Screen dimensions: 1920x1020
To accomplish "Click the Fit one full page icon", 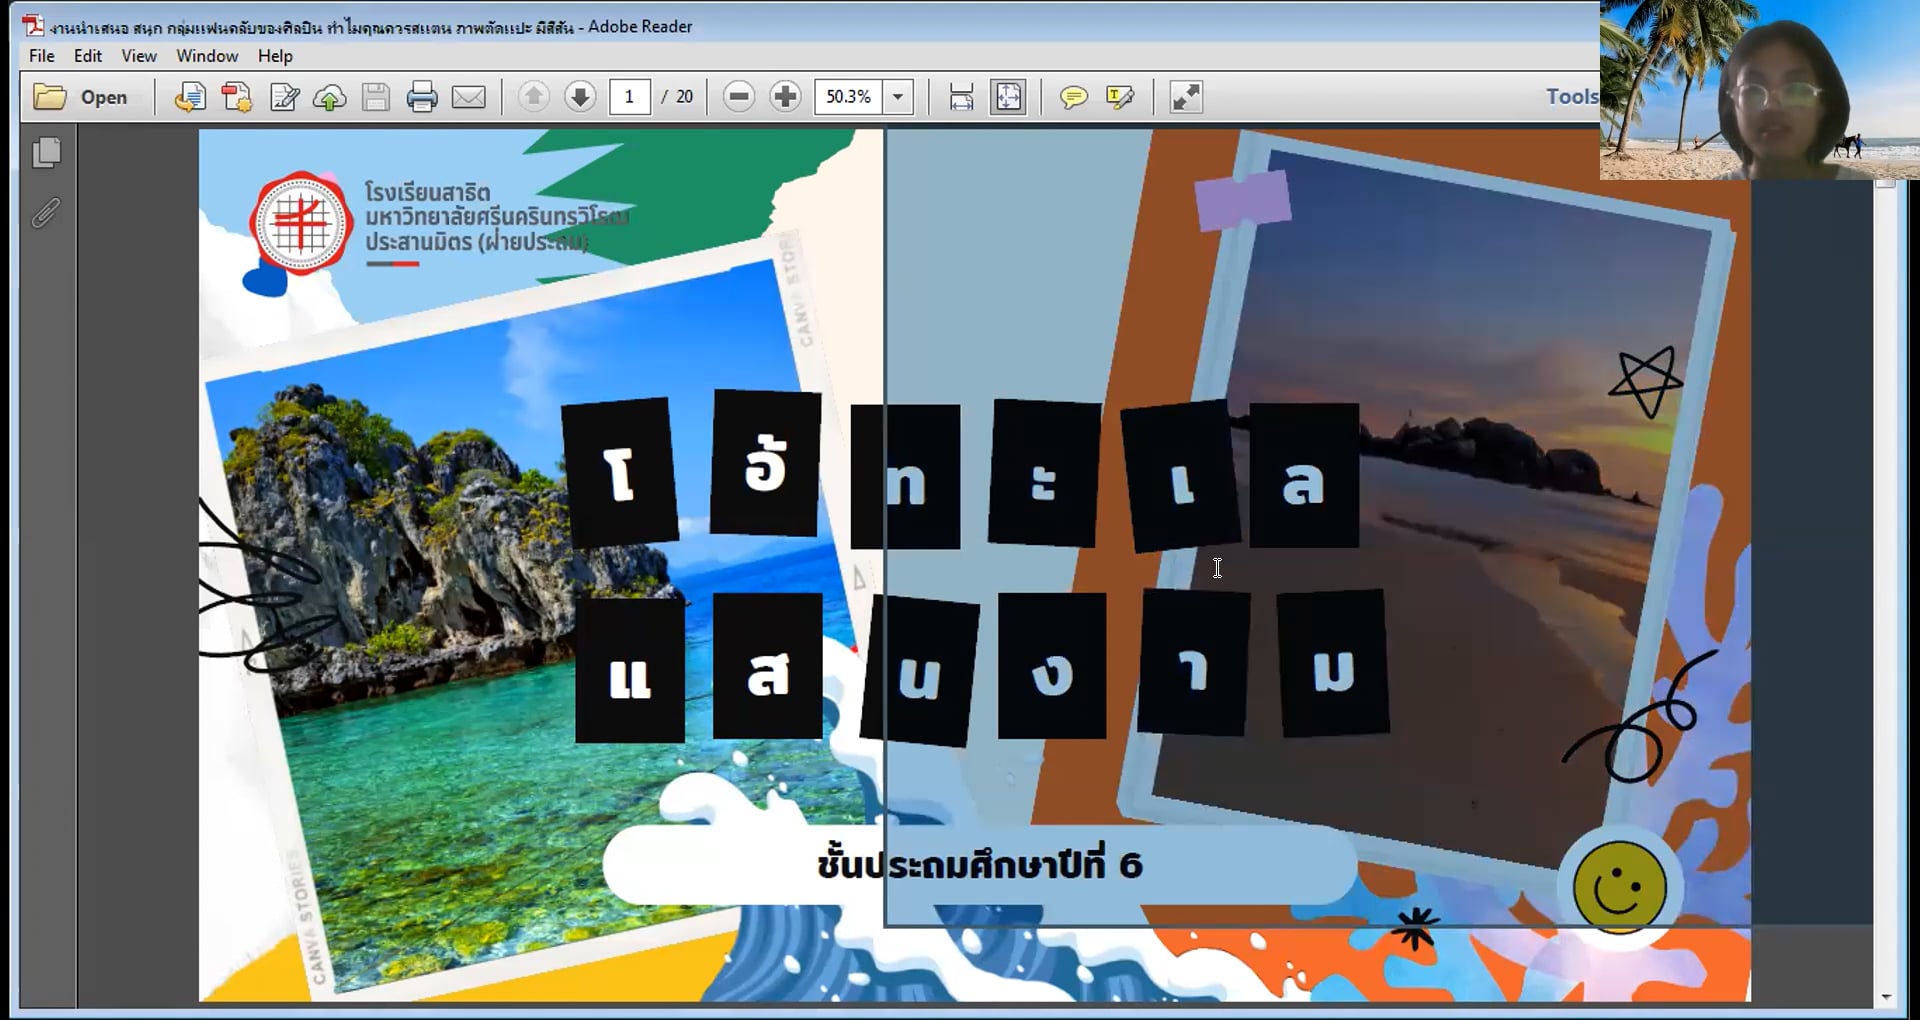I will tap(1008, 97).
